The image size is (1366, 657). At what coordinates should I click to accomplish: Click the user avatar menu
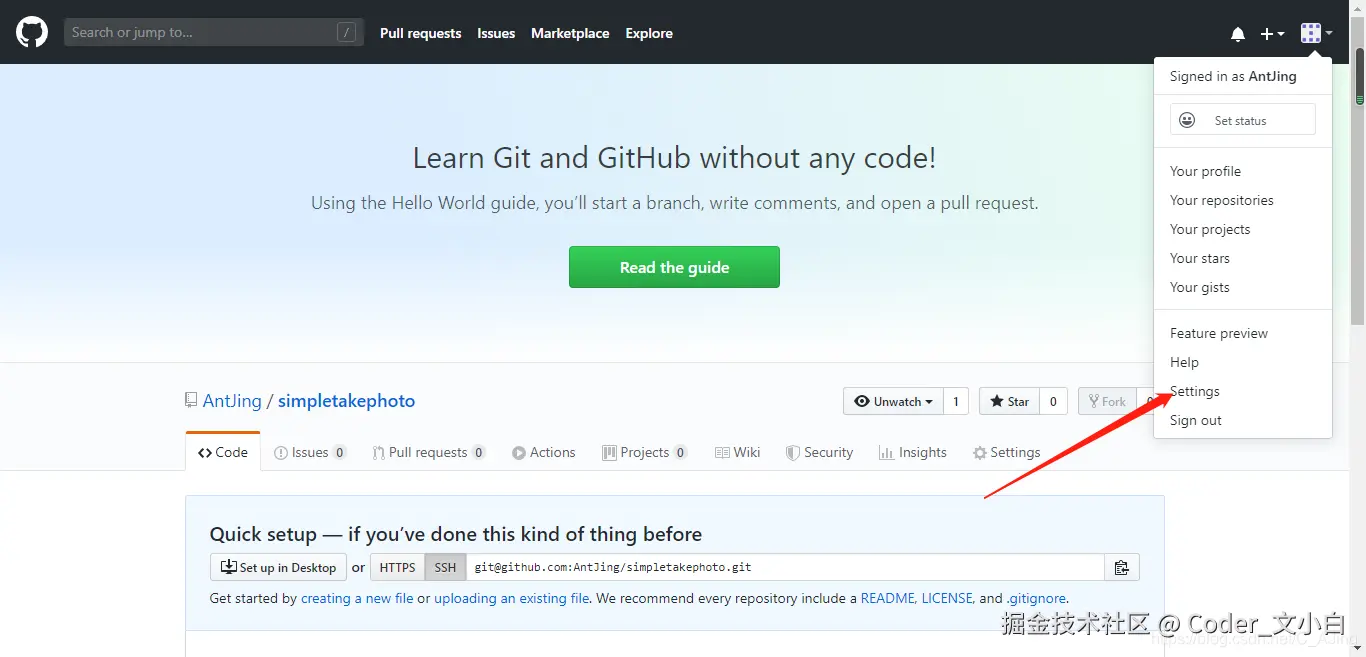pos(1316,33)
